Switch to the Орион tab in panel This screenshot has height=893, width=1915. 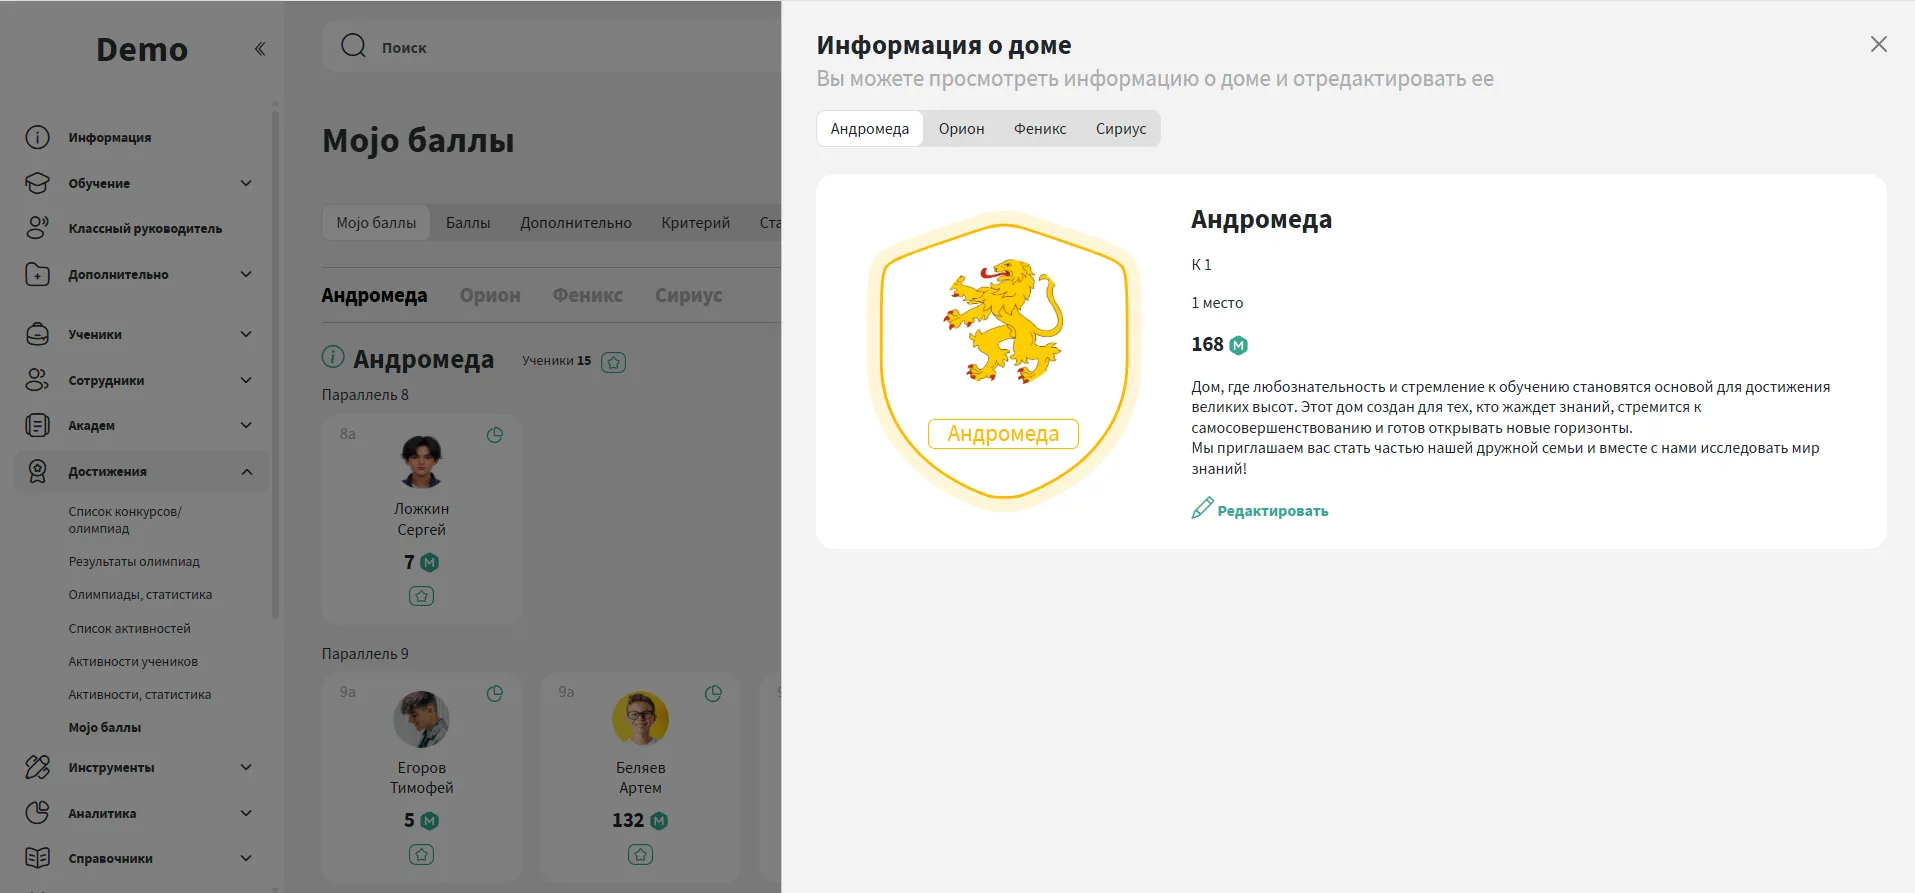(961, 129)
